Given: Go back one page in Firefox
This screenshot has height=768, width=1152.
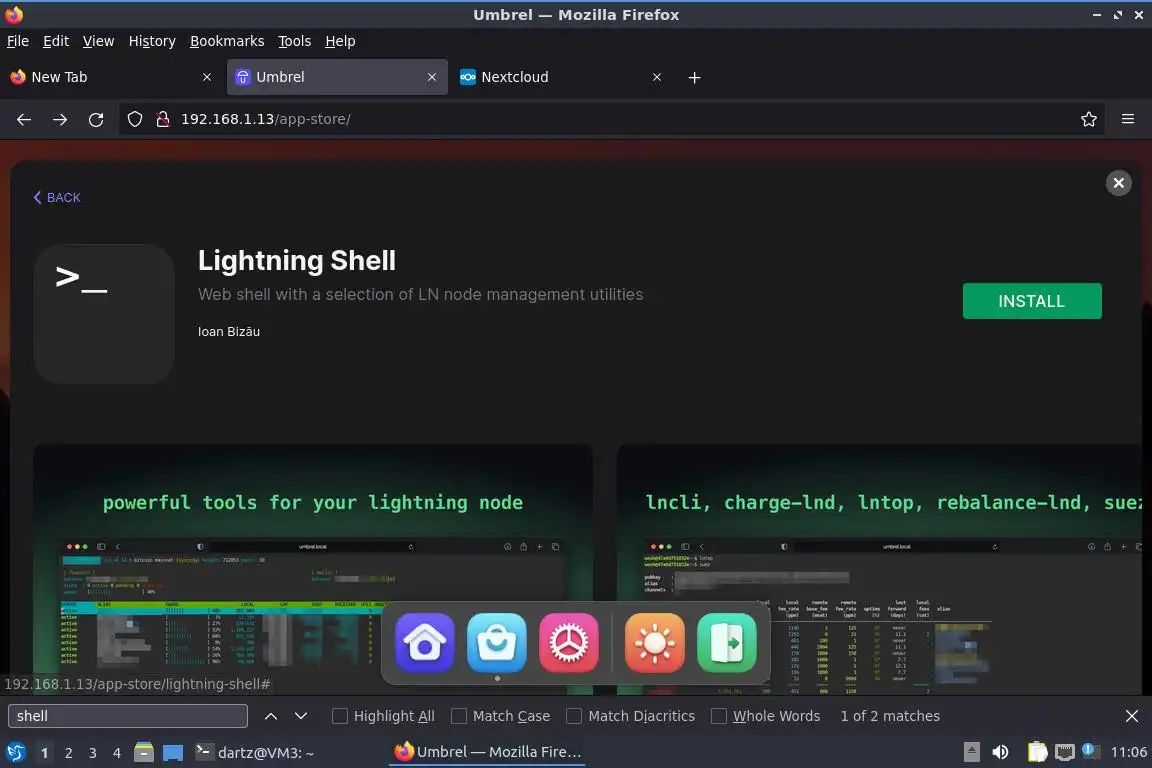Looking at the screenshot, I should (24, 119).
